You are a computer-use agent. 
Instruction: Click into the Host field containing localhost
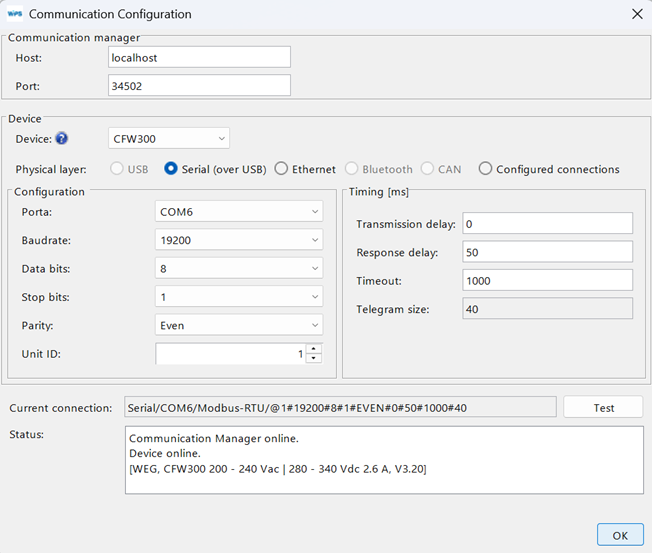coord(199,58)
